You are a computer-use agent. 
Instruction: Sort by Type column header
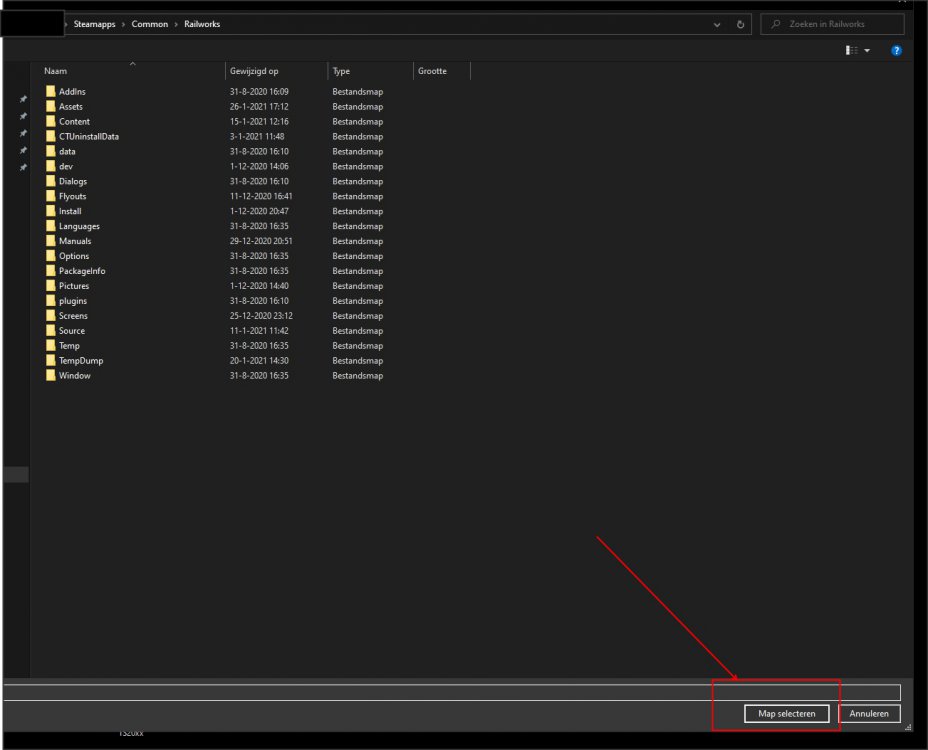(342, 71)
